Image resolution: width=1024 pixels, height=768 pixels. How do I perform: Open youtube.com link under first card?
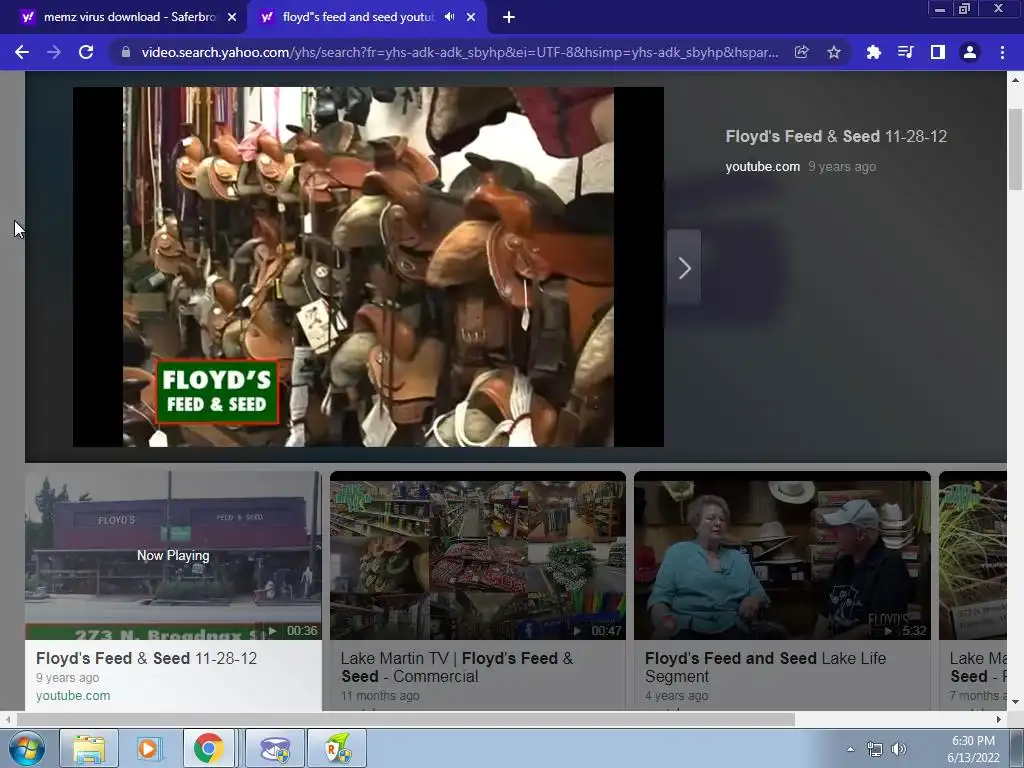(x=73, y=696)
